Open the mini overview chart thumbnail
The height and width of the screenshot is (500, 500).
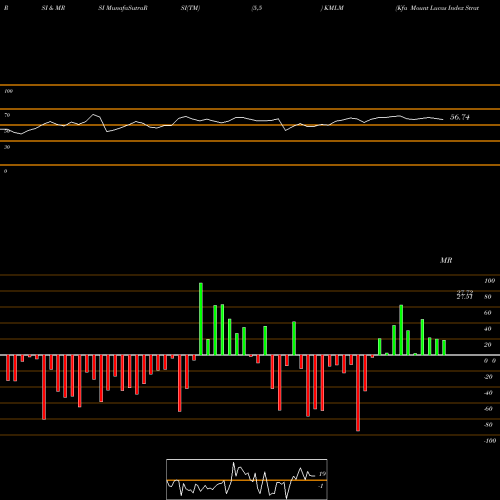(247, 479)
